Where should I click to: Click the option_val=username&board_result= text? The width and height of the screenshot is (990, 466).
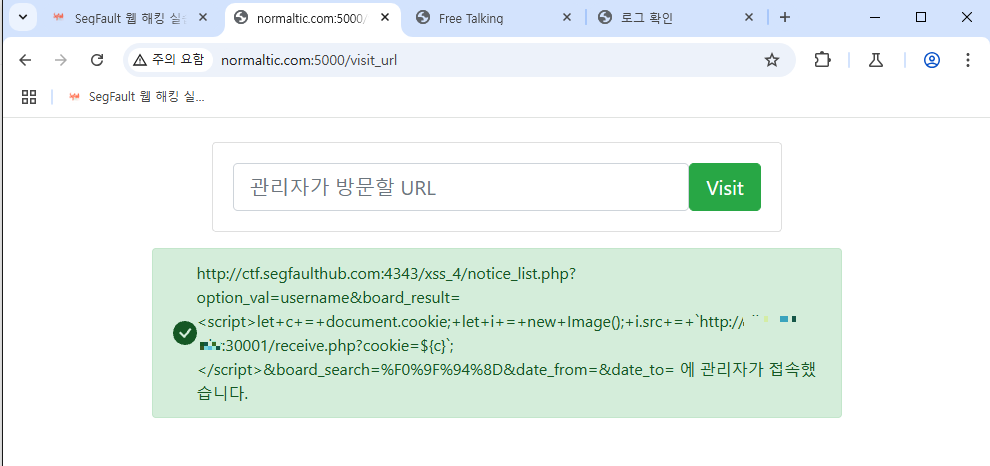point(328,298)
